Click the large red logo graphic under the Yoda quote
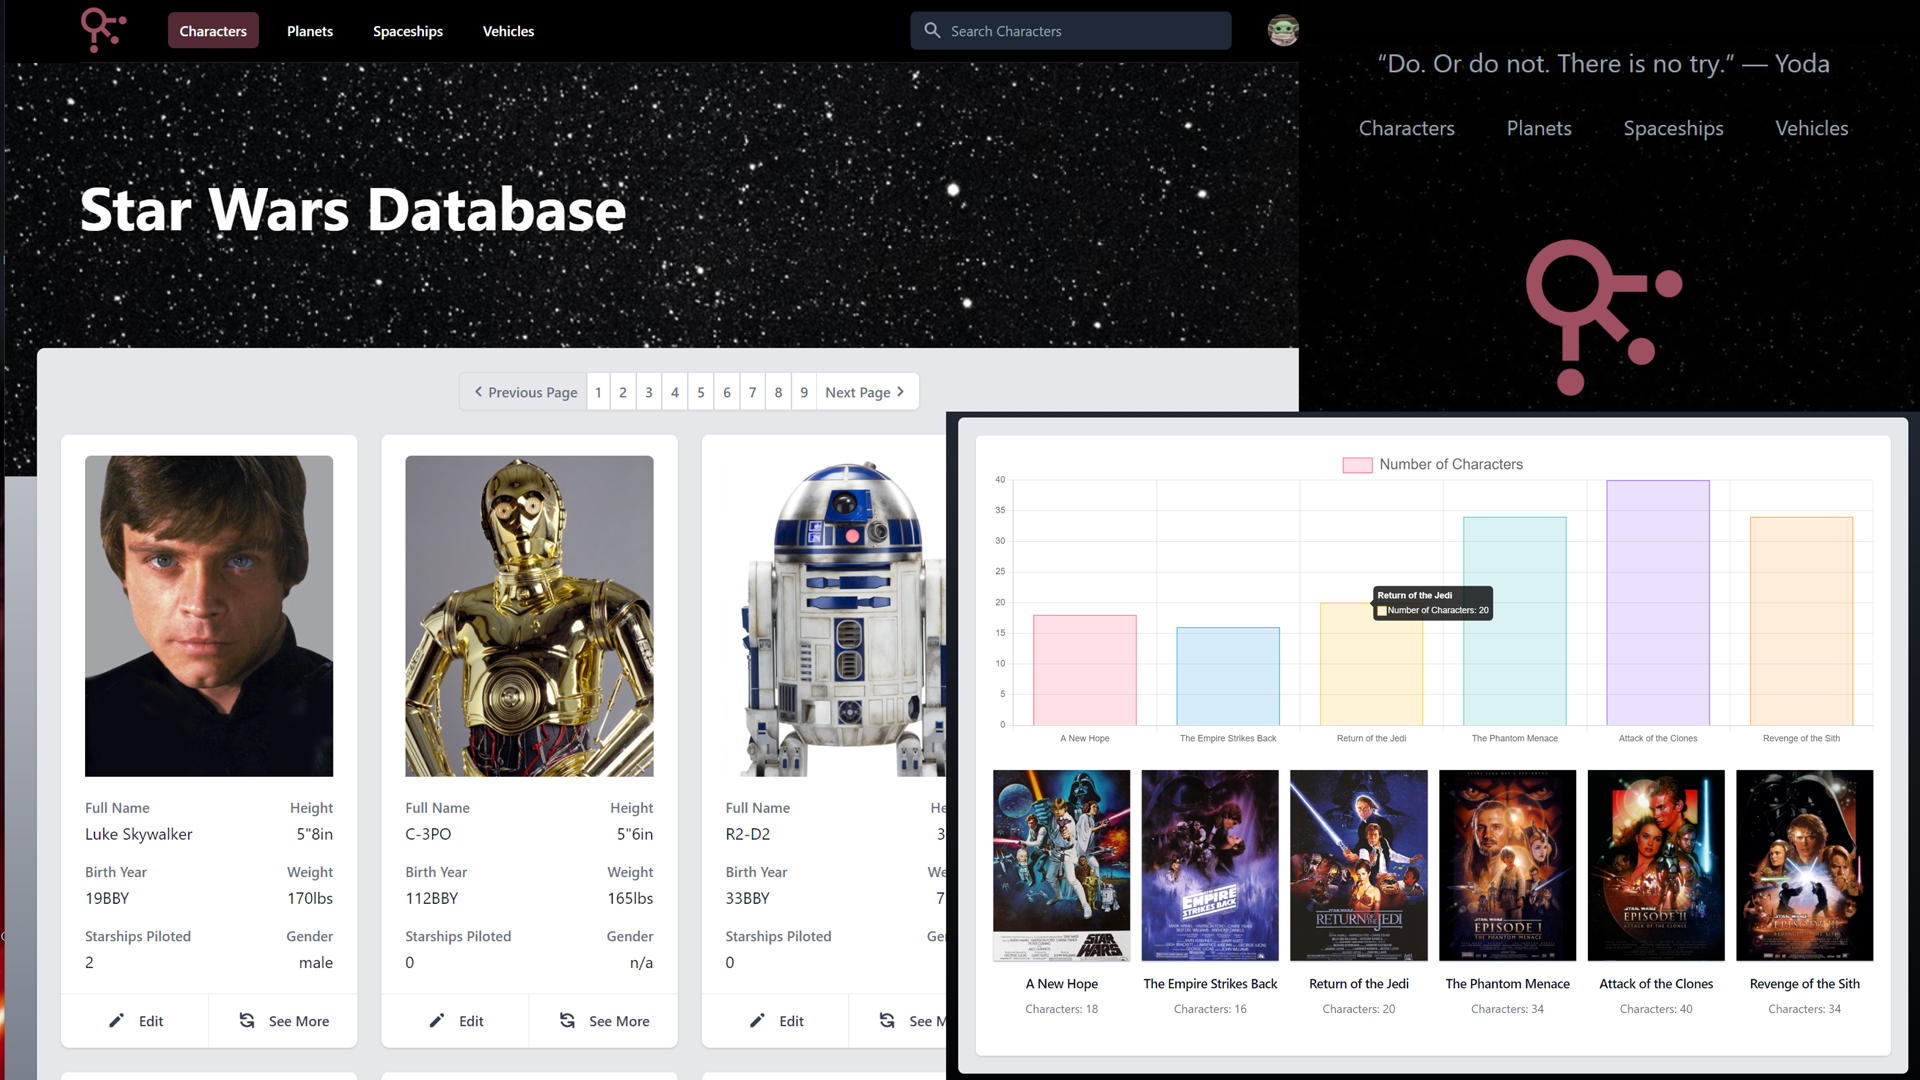The image size is (1920, 1080). coord(1603,318)
